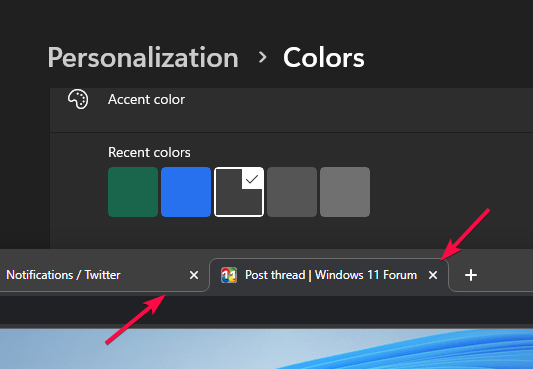Close the Notifications / Twitter tab
533x369 pixels.
[x=194, y=275]
